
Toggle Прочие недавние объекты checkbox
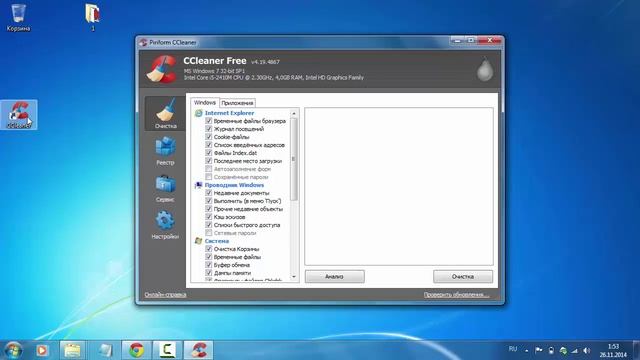(209, 209)
